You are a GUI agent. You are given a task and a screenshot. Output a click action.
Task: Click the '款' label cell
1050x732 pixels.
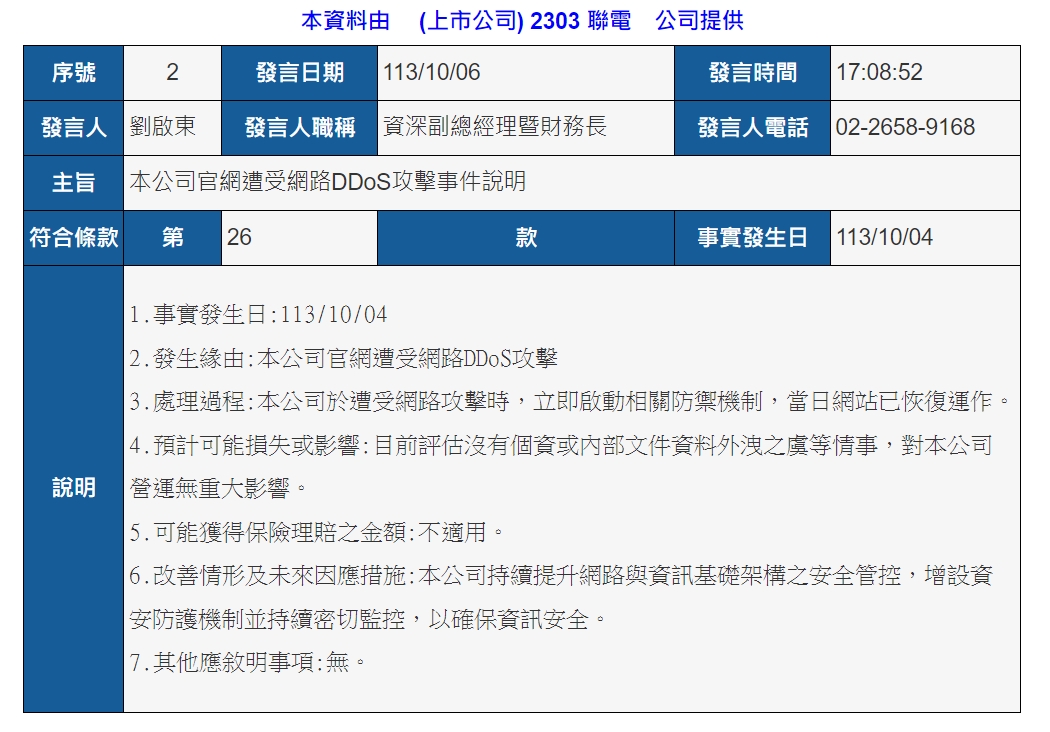click(526, 238)
